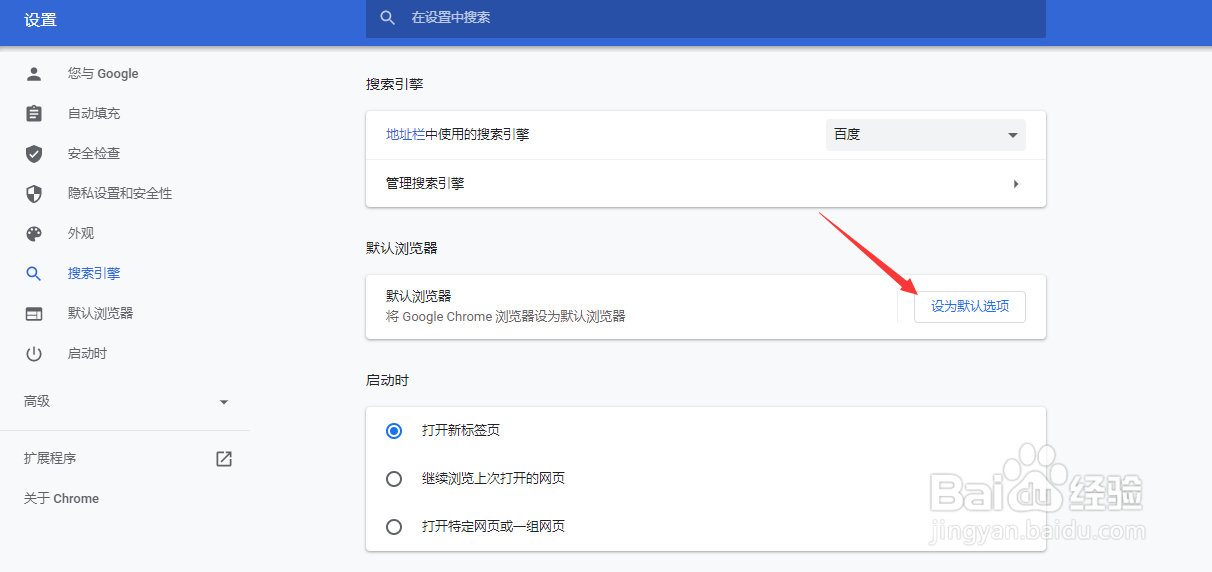Open 扩展程序 from sidebar
1212x572 pixels.
coord(50,458)
